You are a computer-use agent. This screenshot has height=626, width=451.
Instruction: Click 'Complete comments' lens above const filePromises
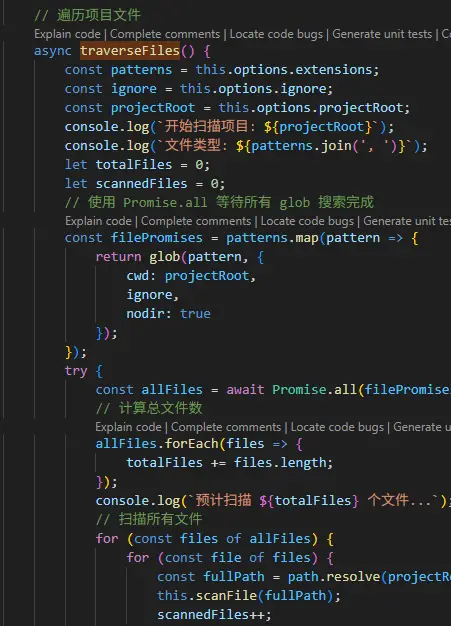point(196,221)
